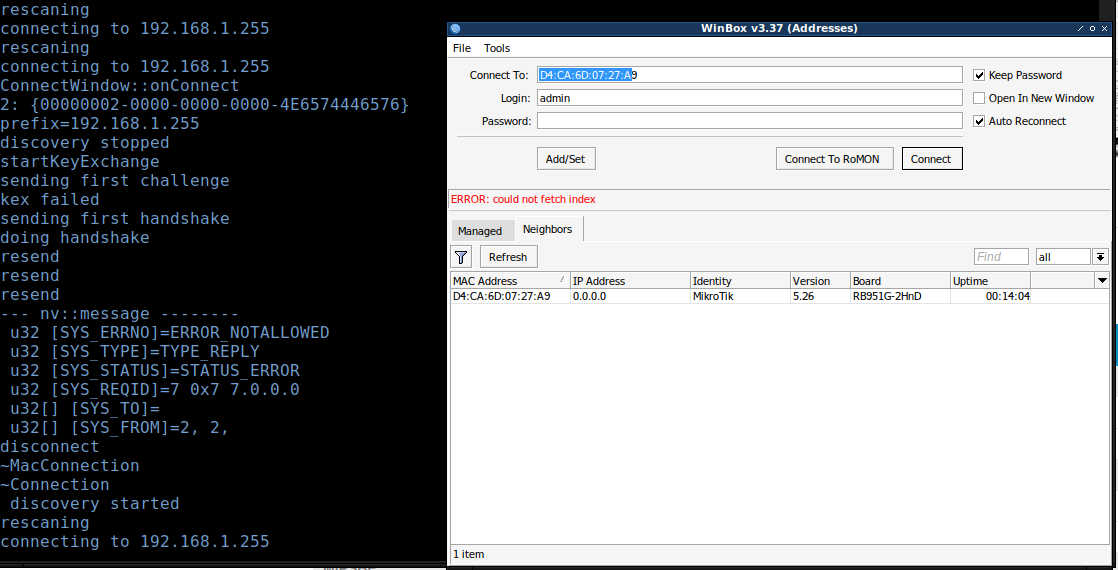Viewport: 1118px width, 570px height.
Task: Toggle the Keep Password checkbox
Action: (979, 75)
